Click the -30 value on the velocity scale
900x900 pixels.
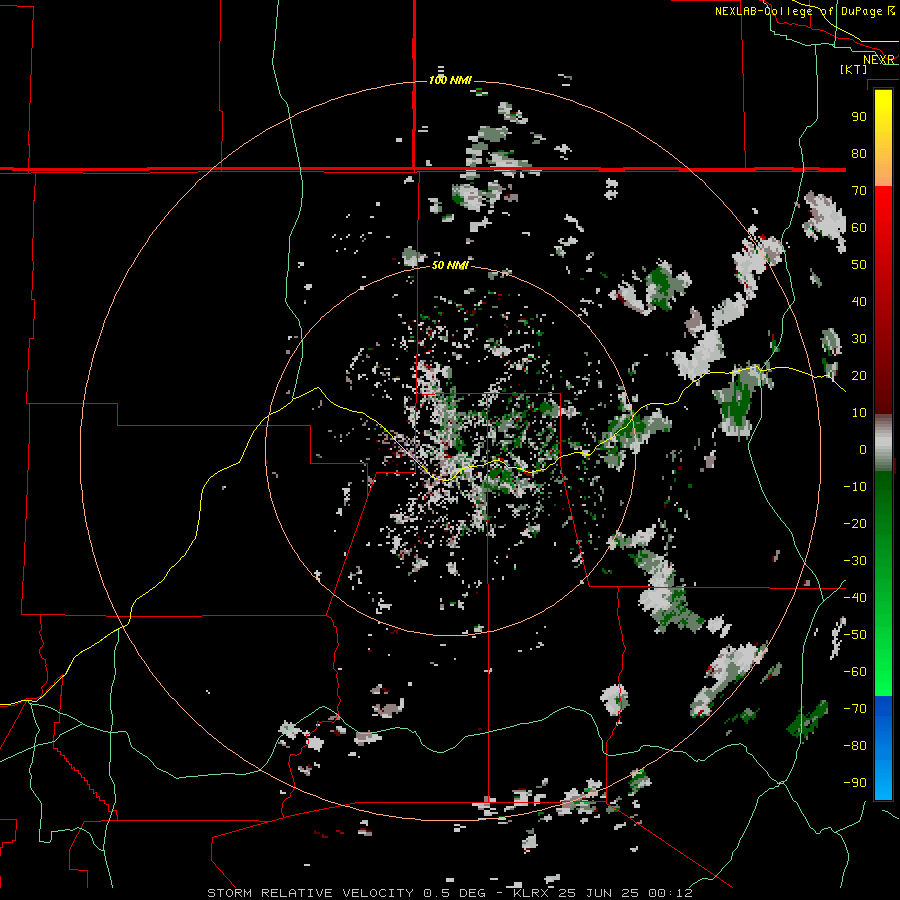tap(855, 561)
